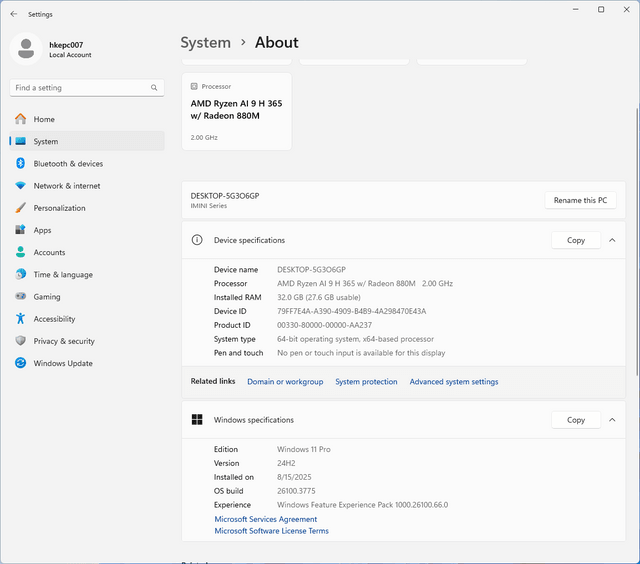Screen dimensions: 640x564
Task: Click the Network wifi icon
Action: click(20, 185)
